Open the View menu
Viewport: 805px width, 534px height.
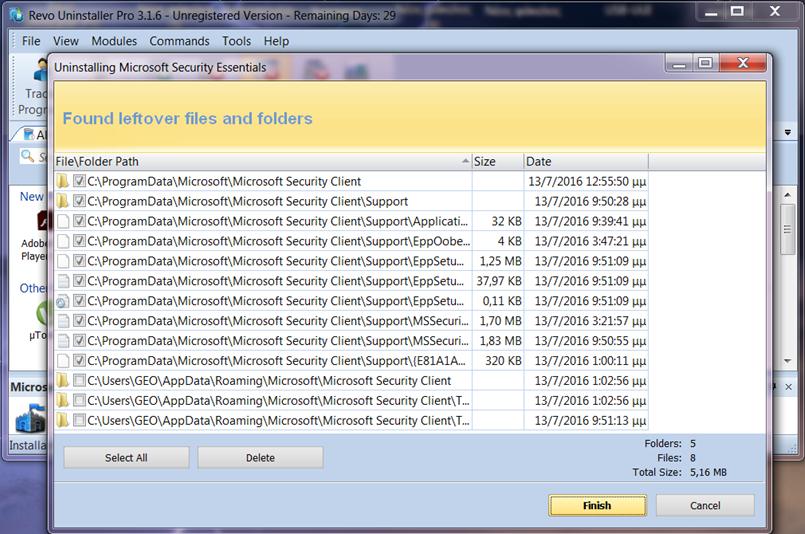pos(66,41)
